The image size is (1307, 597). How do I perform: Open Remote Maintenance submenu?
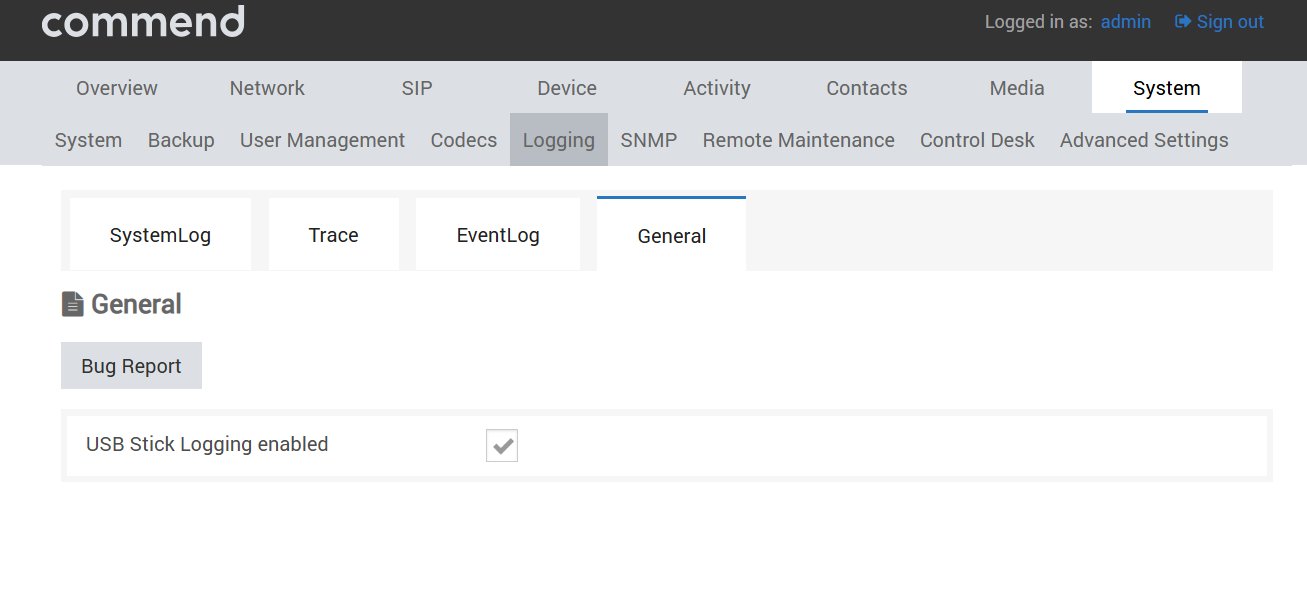(799, 140)
